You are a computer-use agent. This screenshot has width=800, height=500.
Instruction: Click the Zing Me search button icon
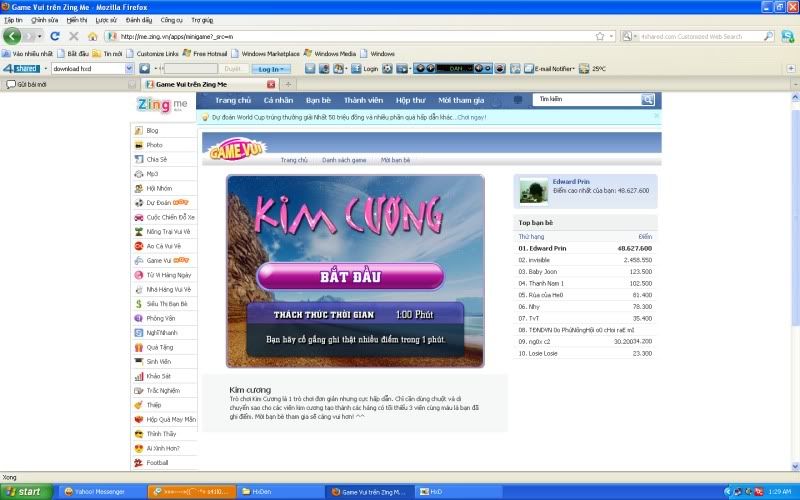[647, 99]
